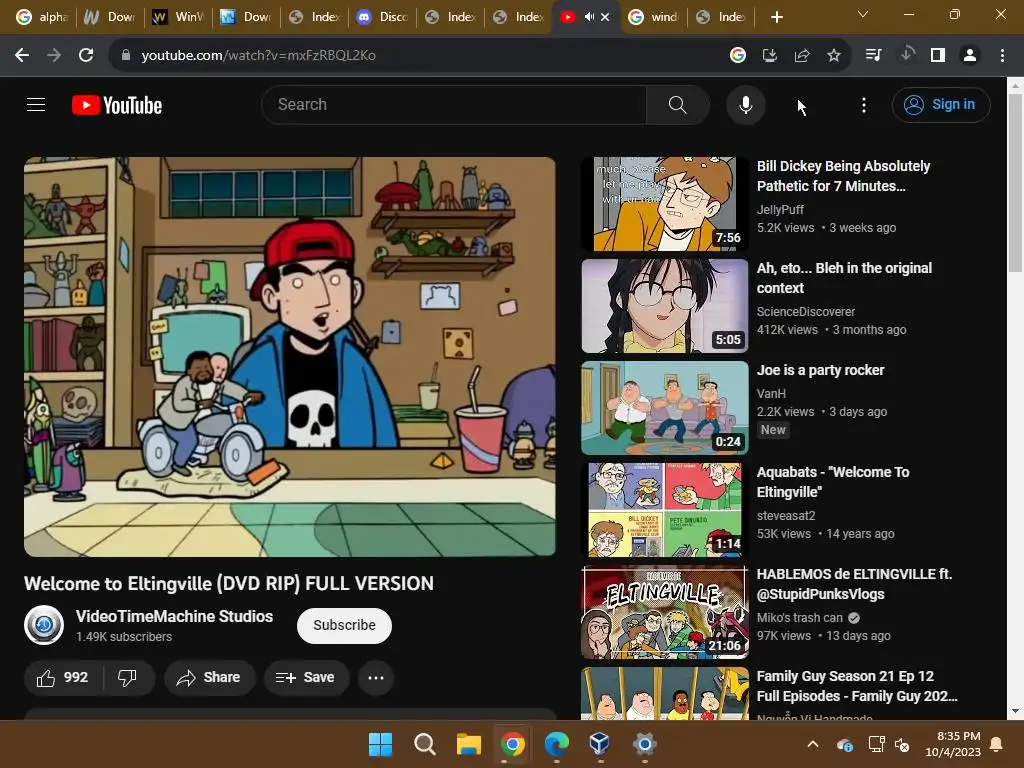Click Miko's trash can channel name
Viewport: 1024px width, 768px height.
pyautogui.click(x=800, y=617)
